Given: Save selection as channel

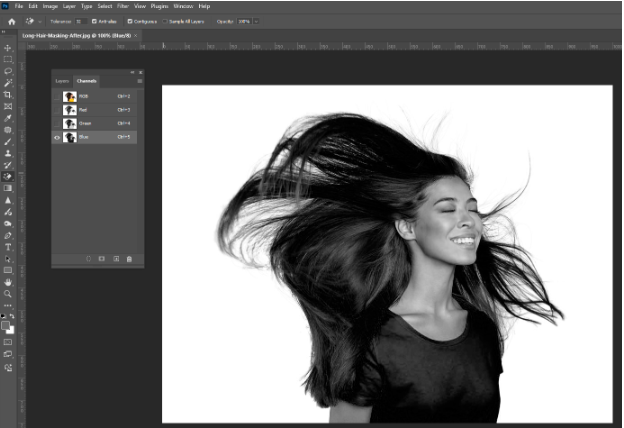Looking at the screenshot, I should coord(102,259).
